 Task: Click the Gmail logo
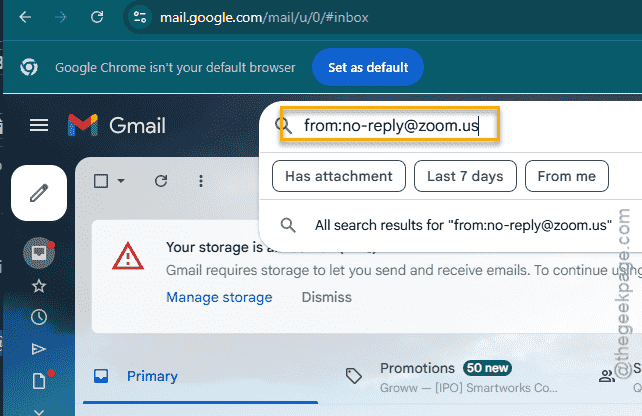pos(117,125)
